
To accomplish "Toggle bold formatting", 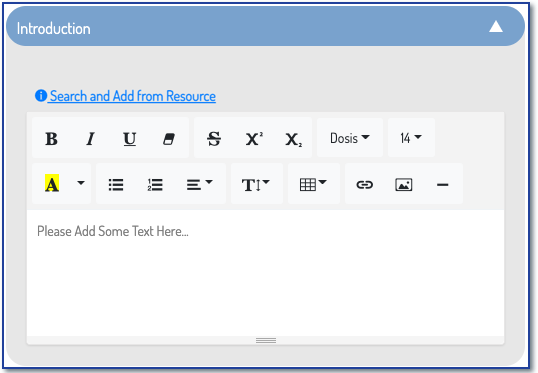I will [51, 139].
